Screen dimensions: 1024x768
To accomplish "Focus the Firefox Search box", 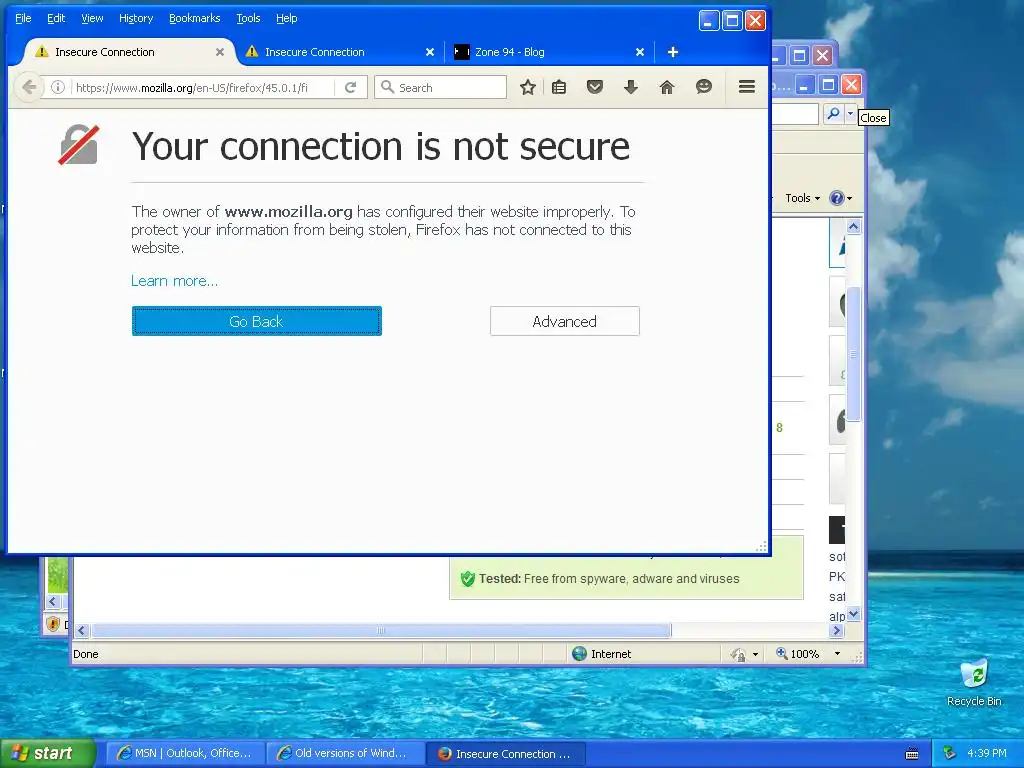I will click(440, 88).
